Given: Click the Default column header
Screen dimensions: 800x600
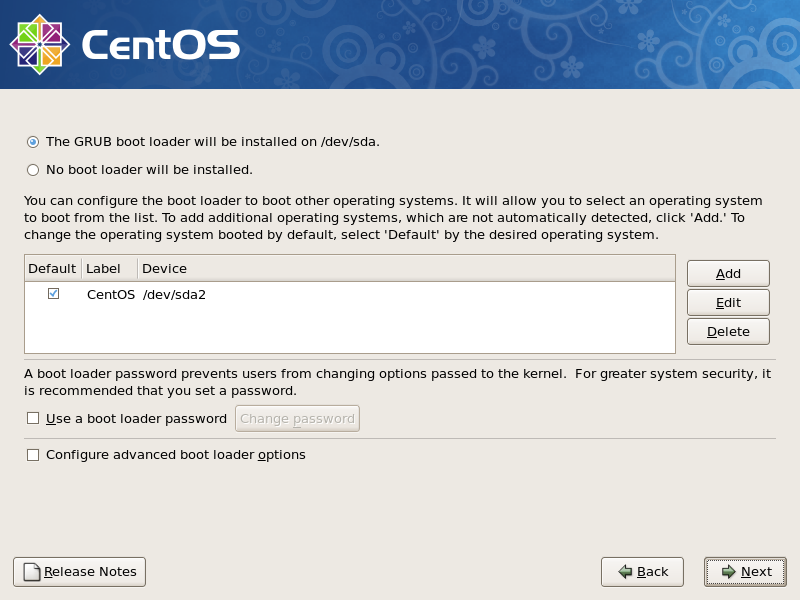Looking at the screenshot, I should click(x=53, y=268).
